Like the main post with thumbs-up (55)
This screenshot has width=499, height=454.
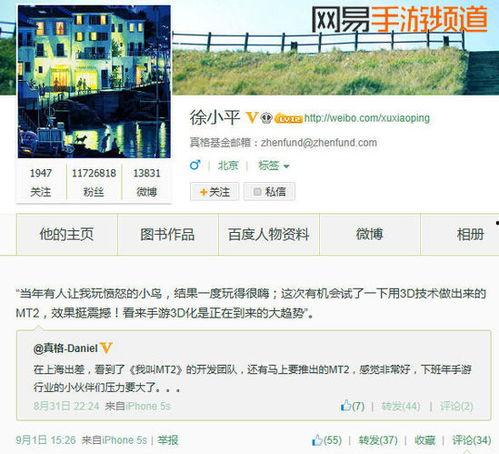tap(327, 440)
